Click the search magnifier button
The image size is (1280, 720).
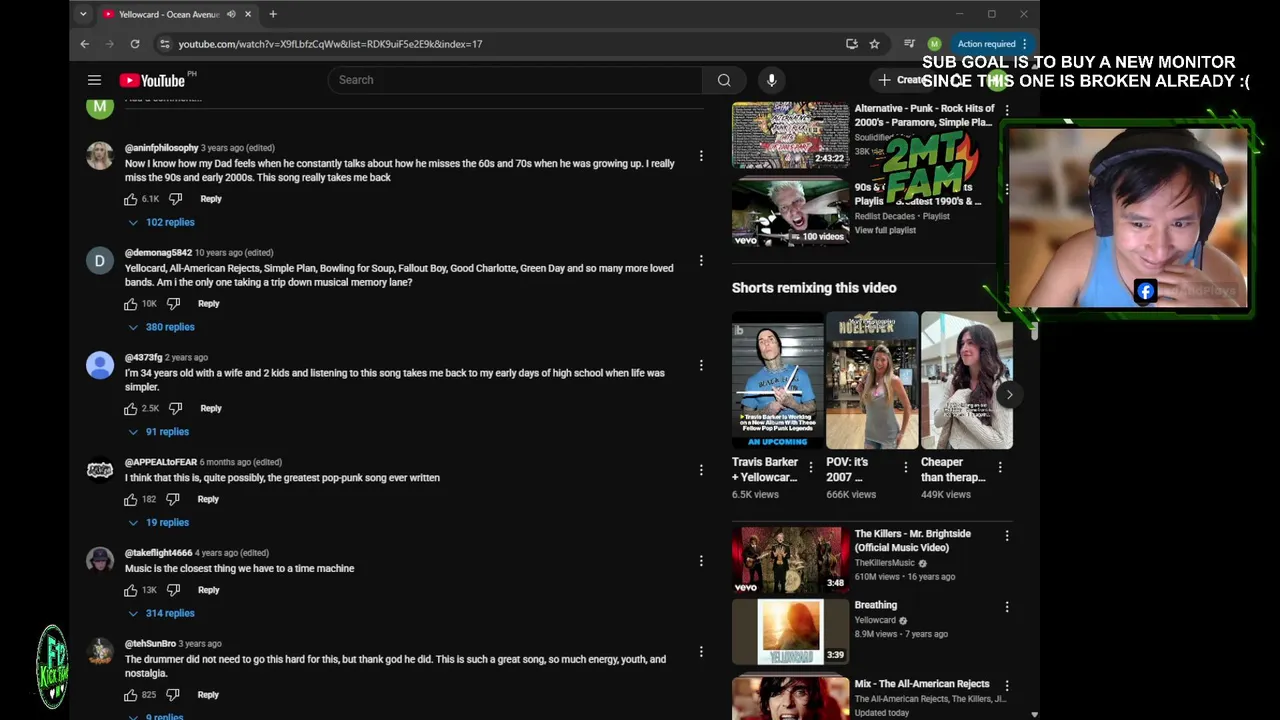724,80
